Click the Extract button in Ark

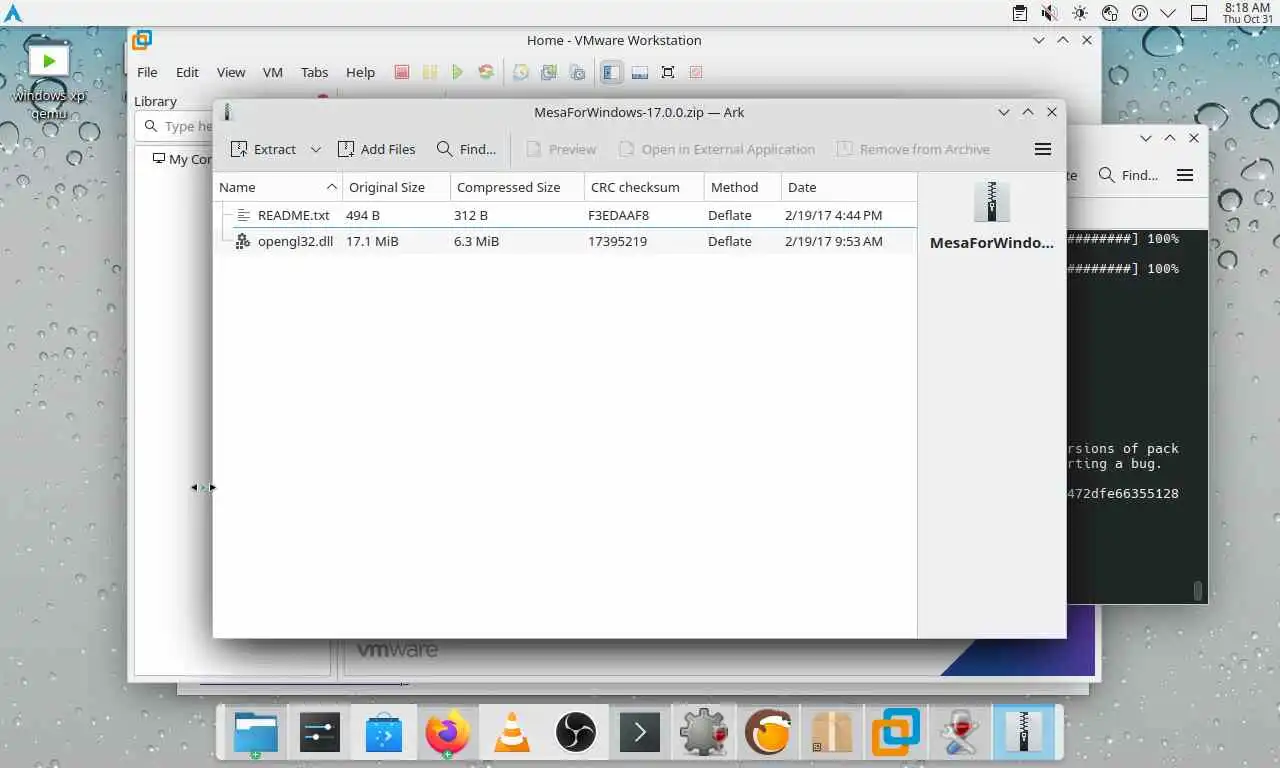pyautogui.click(x=263, y=149)
